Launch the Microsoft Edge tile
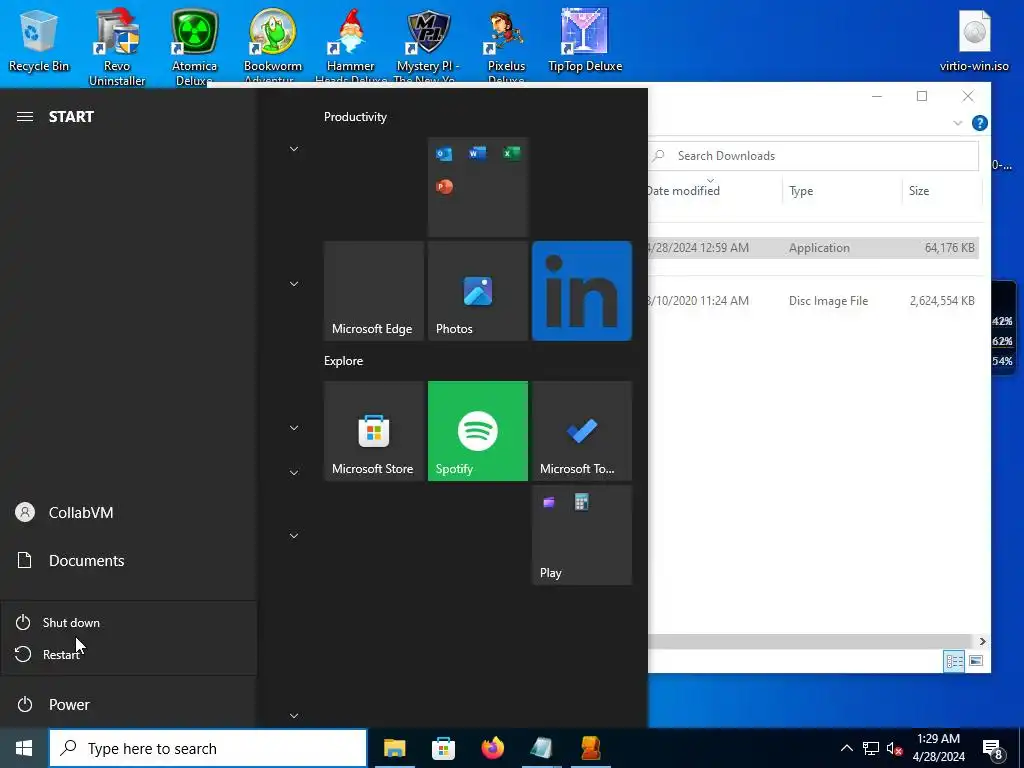 point(374,291)
